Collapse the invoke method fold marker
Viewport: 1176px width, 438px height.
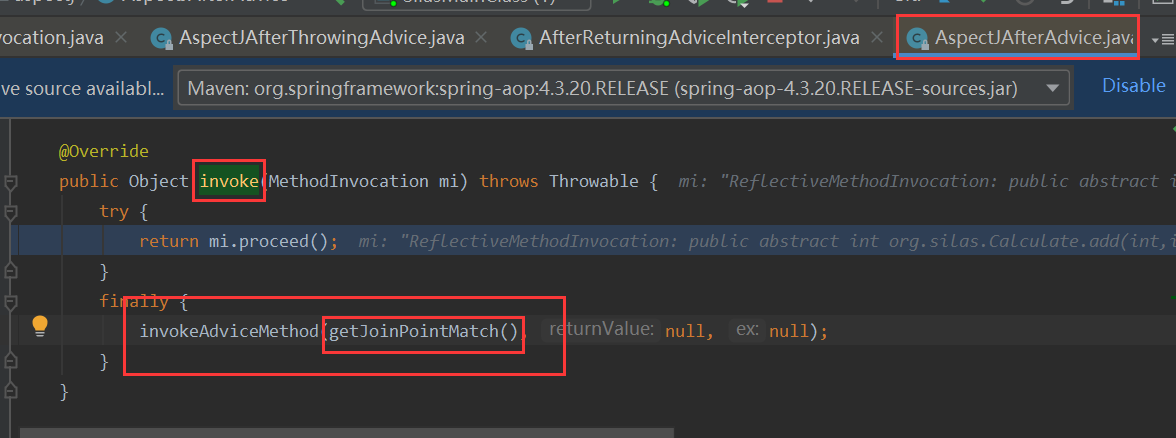coord(10,182)
